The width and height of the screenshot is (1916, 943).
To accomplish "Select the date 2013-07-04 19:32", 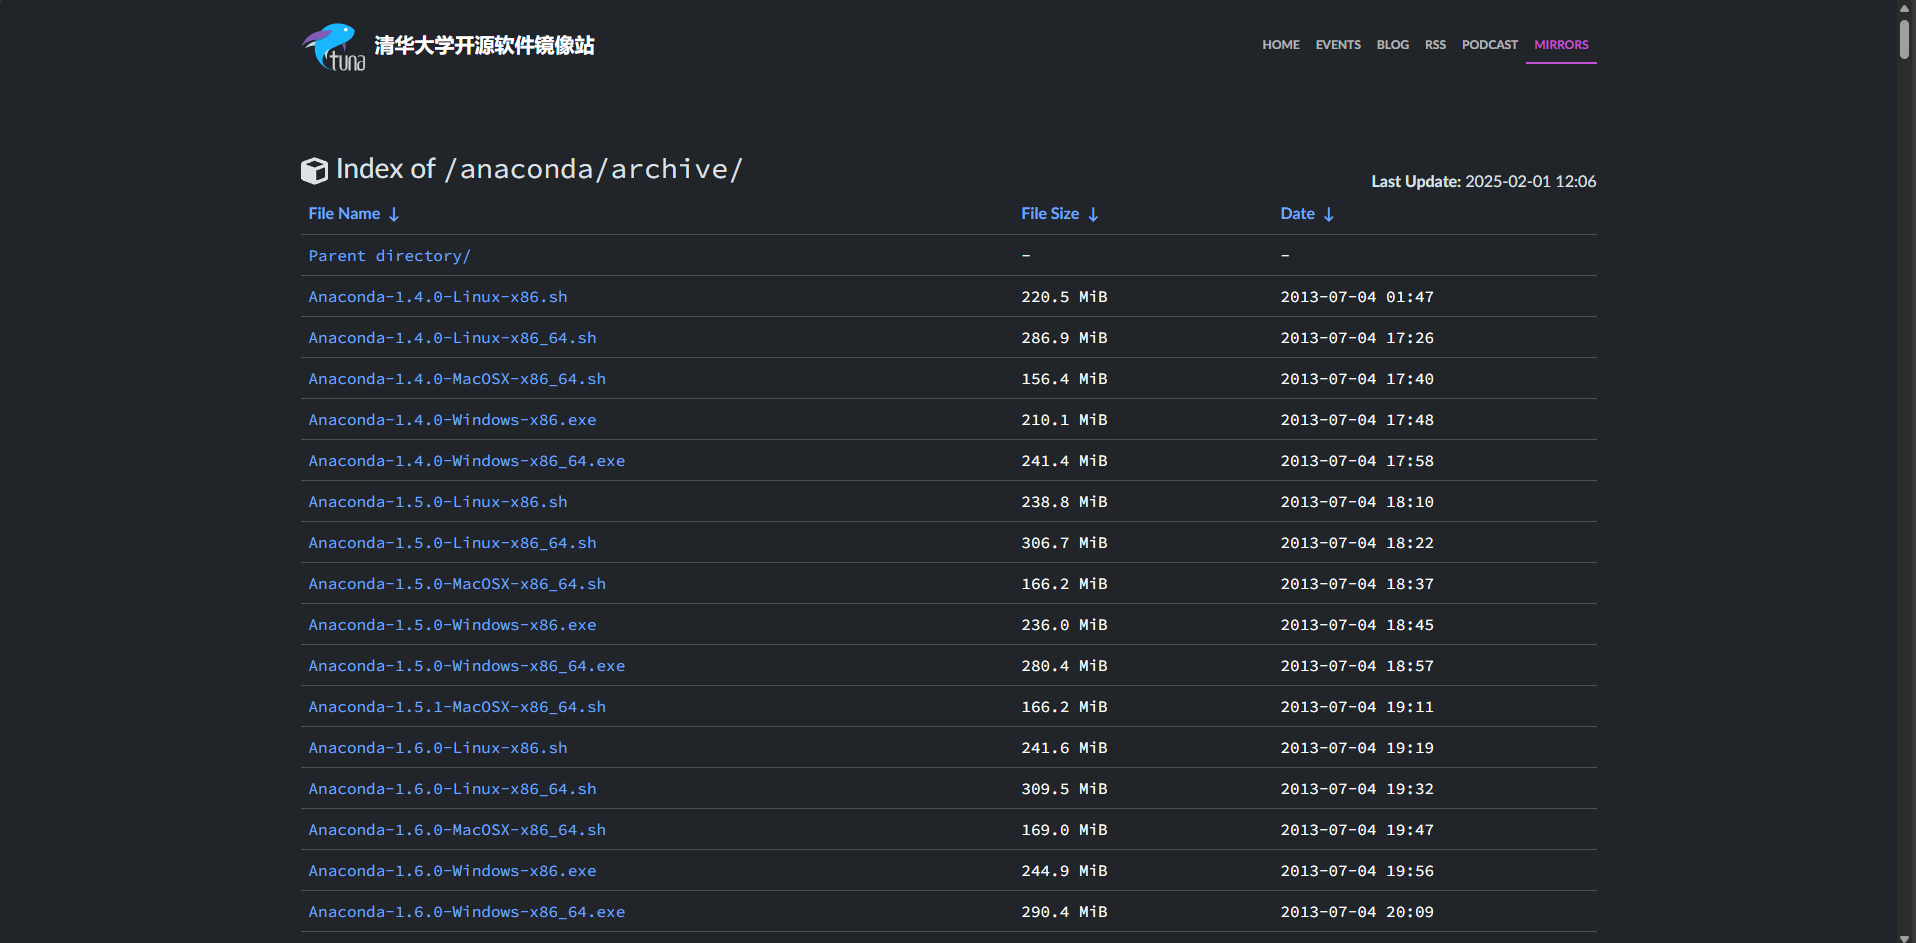I will pyautogui.click(x=1357, y=789).
